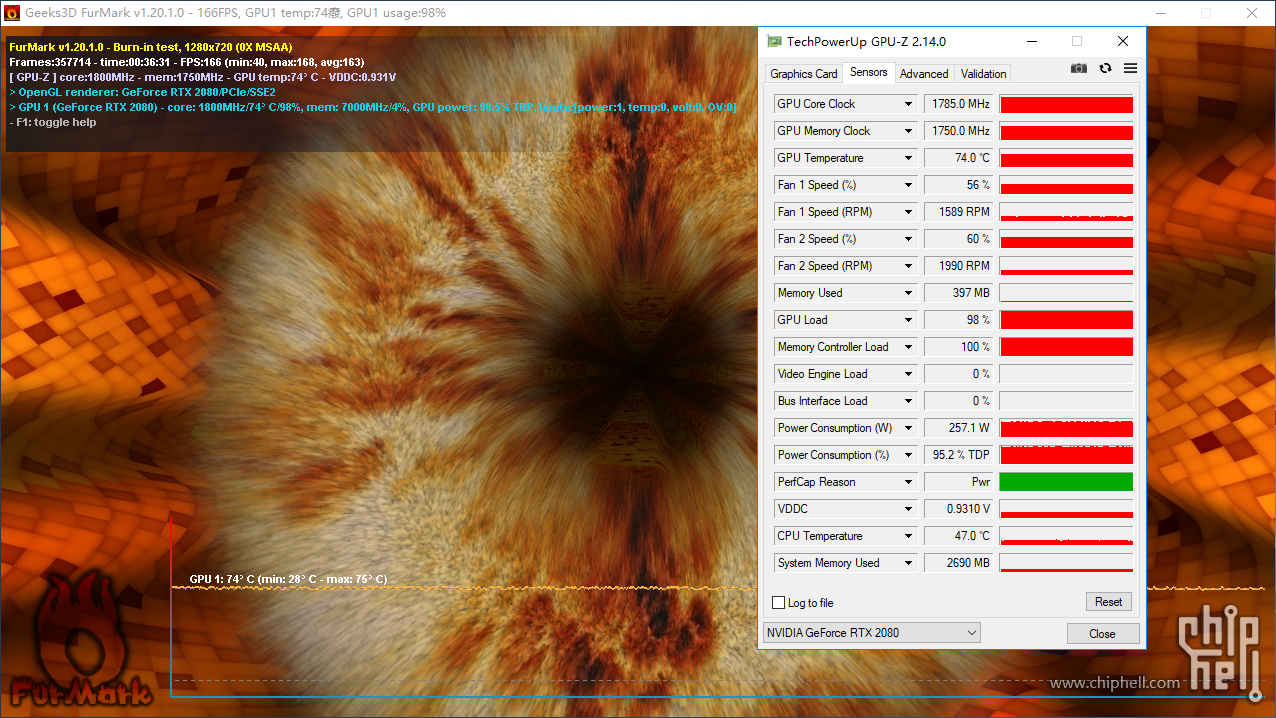Click the 2690 MB system memory value
Viewport: 1276px width, 718px height.
tap(958, 563)
